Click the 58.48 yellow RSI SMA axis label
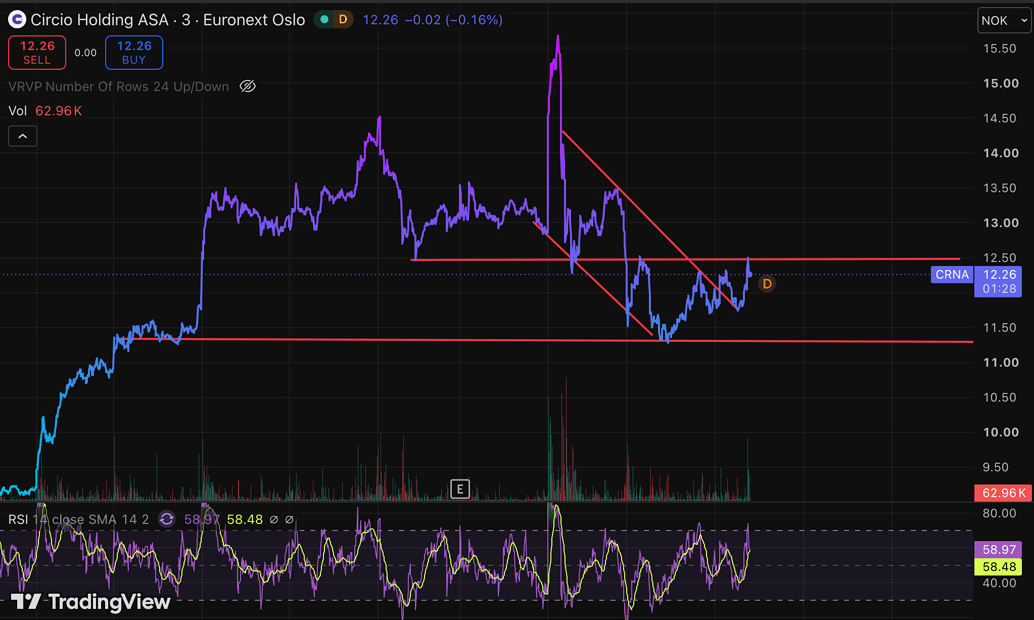This screenshot has width=1034, height=620. tap(998, 567)
